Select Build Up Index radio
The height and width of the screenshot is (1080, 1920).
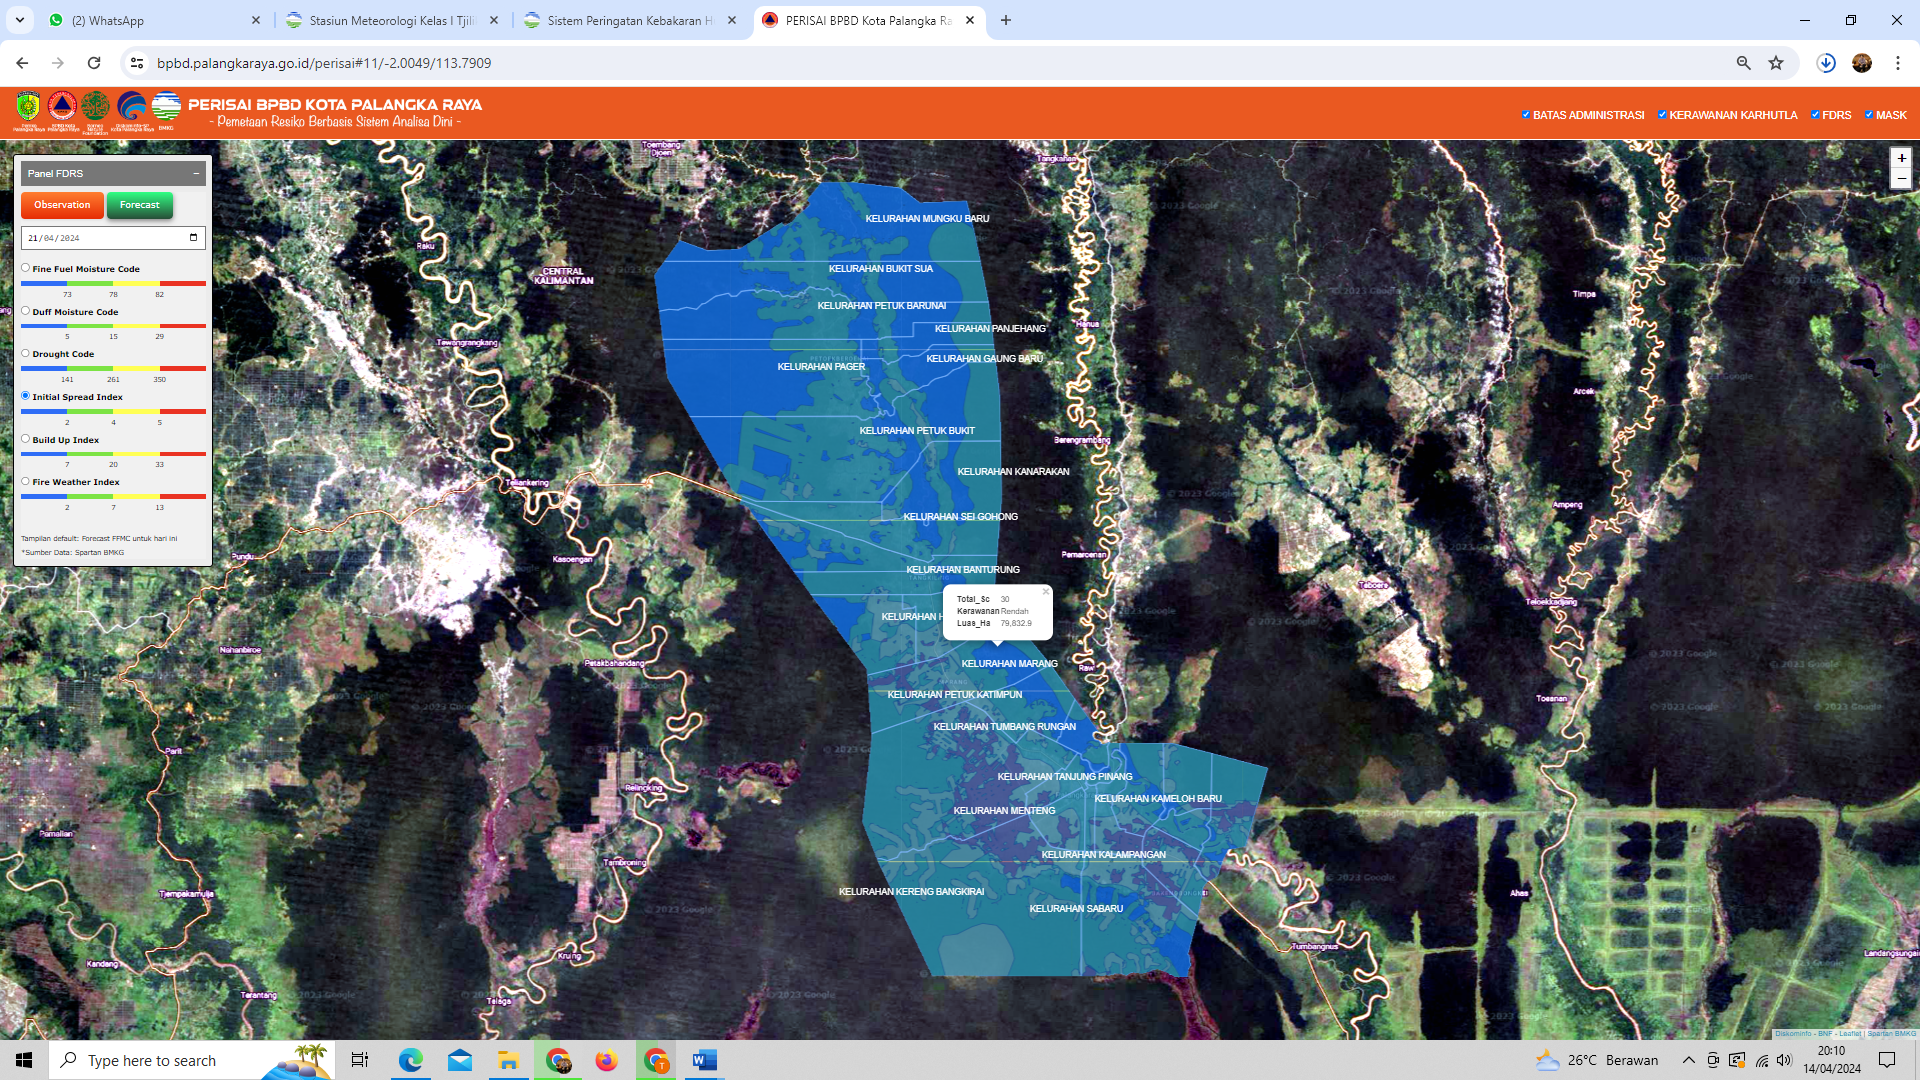tap(26, 439)
